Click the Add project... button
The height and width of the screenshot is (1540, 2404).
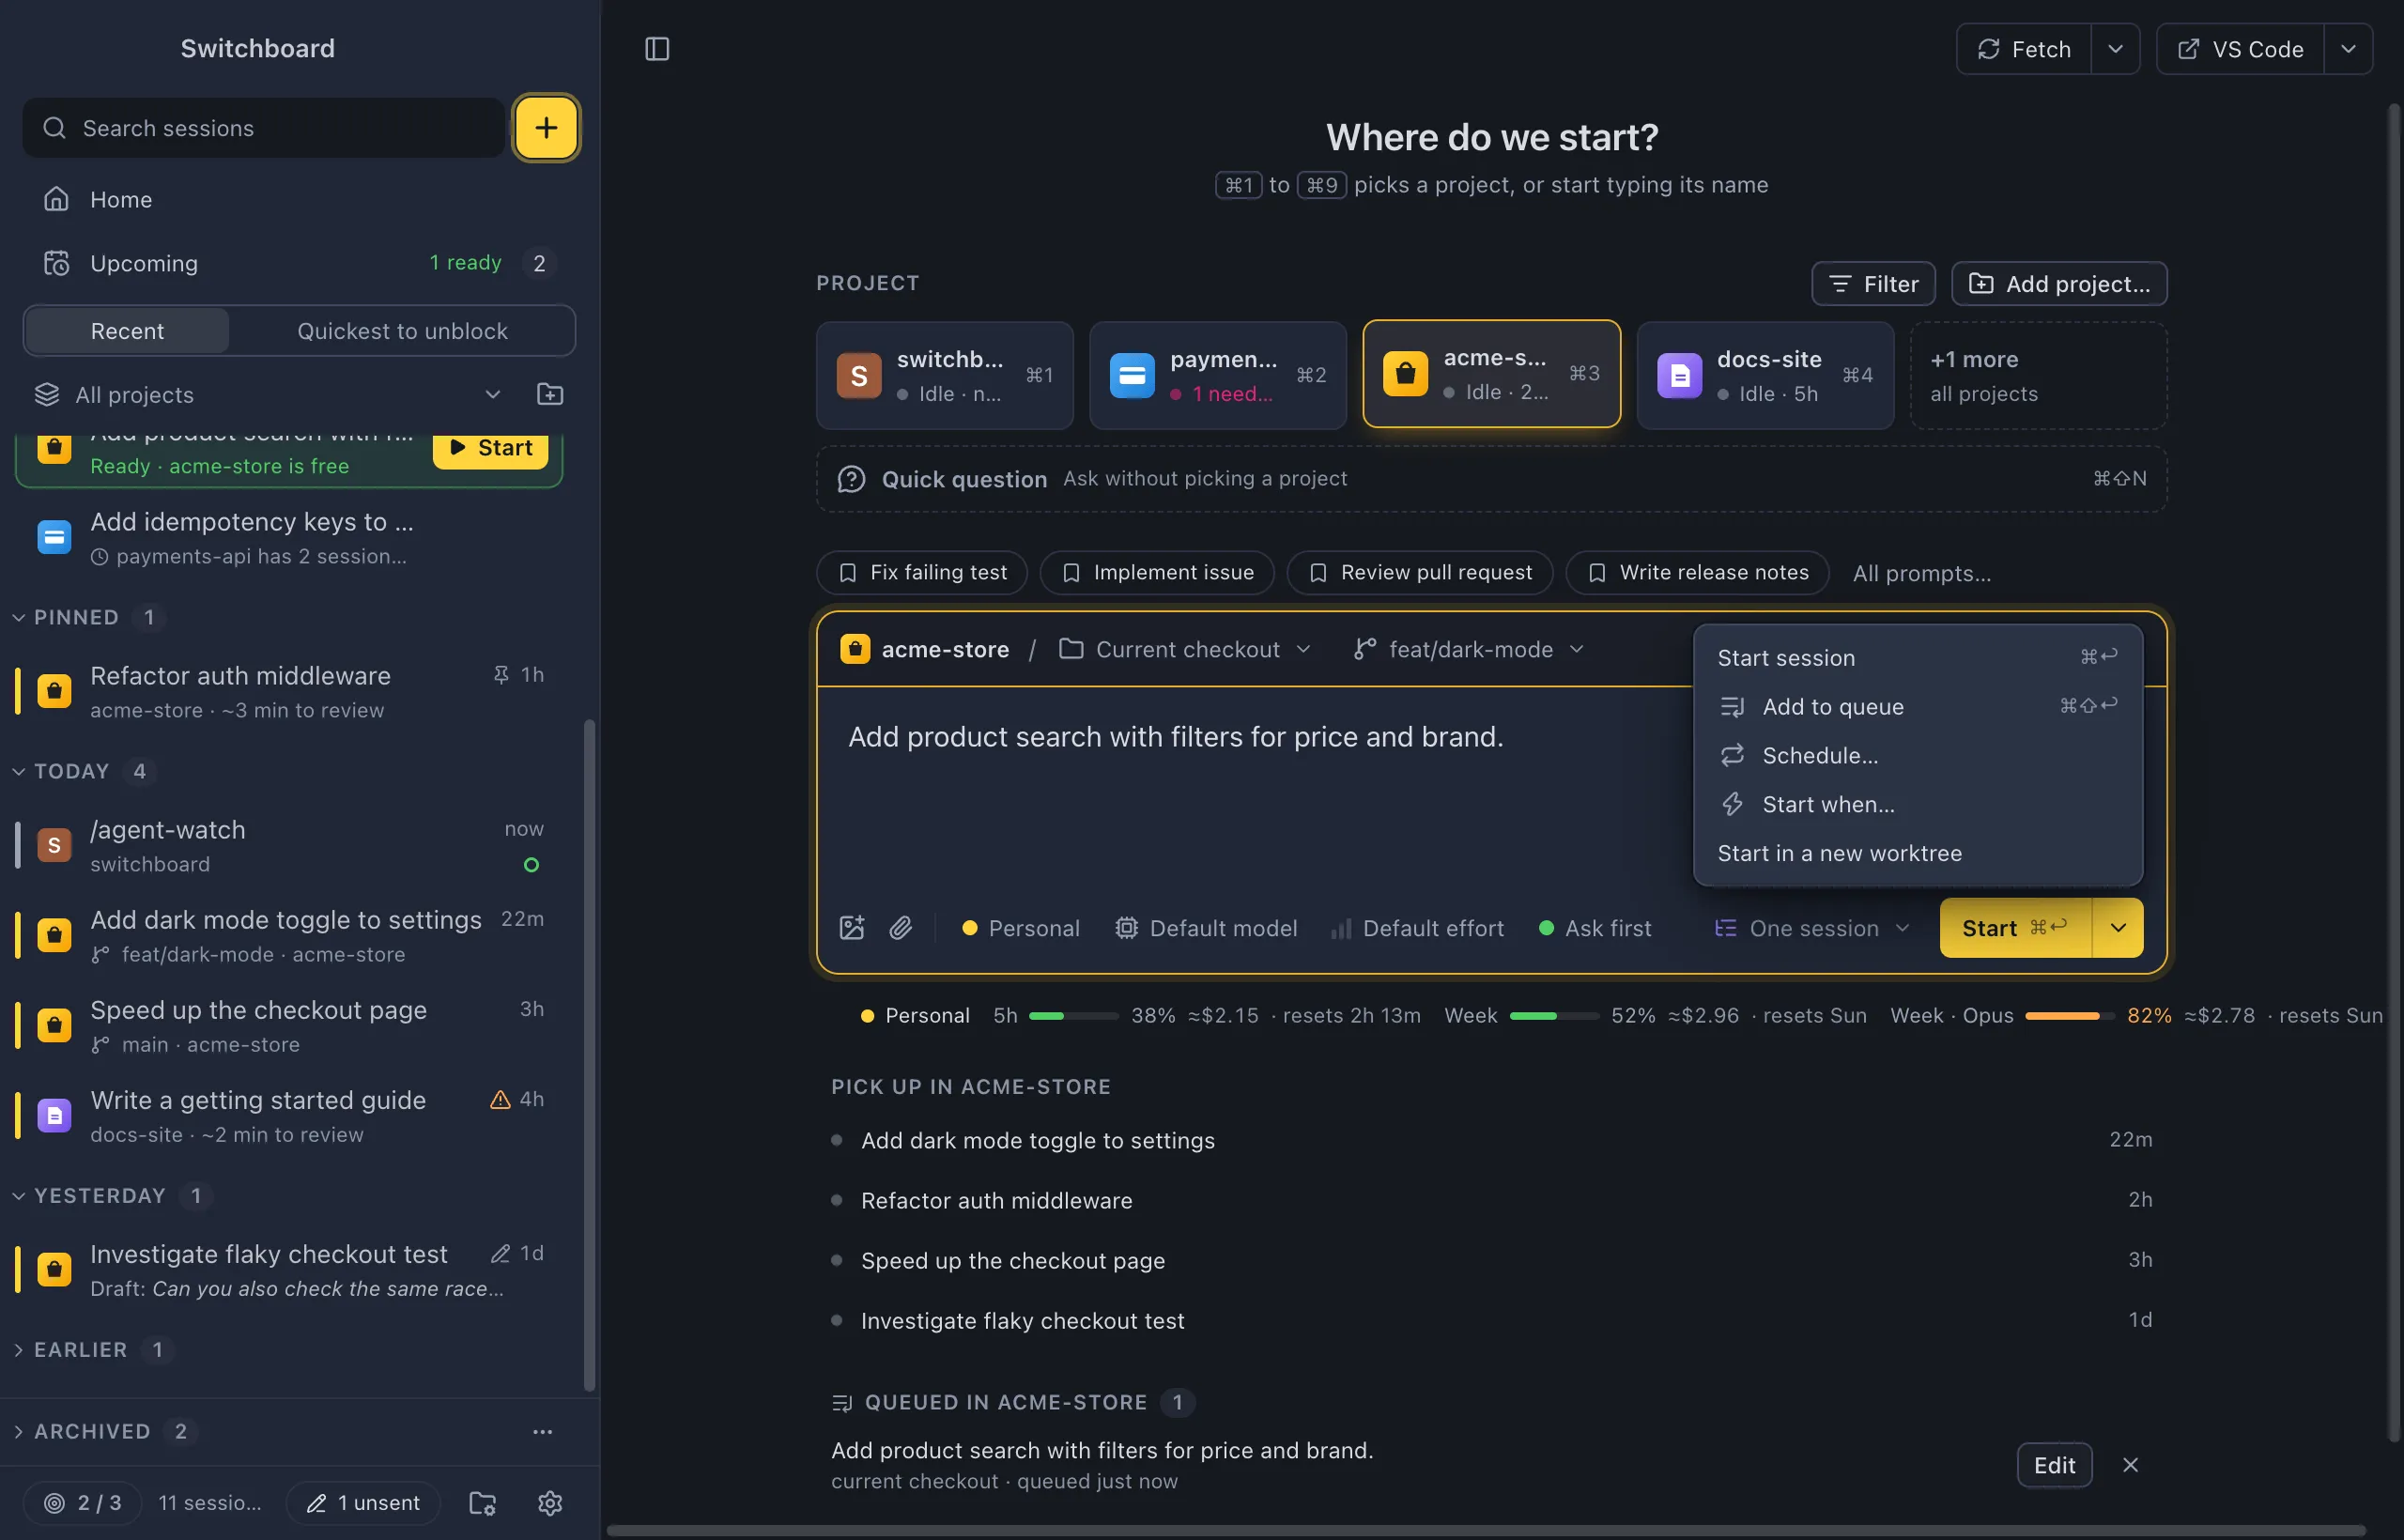click(2059, 284)
